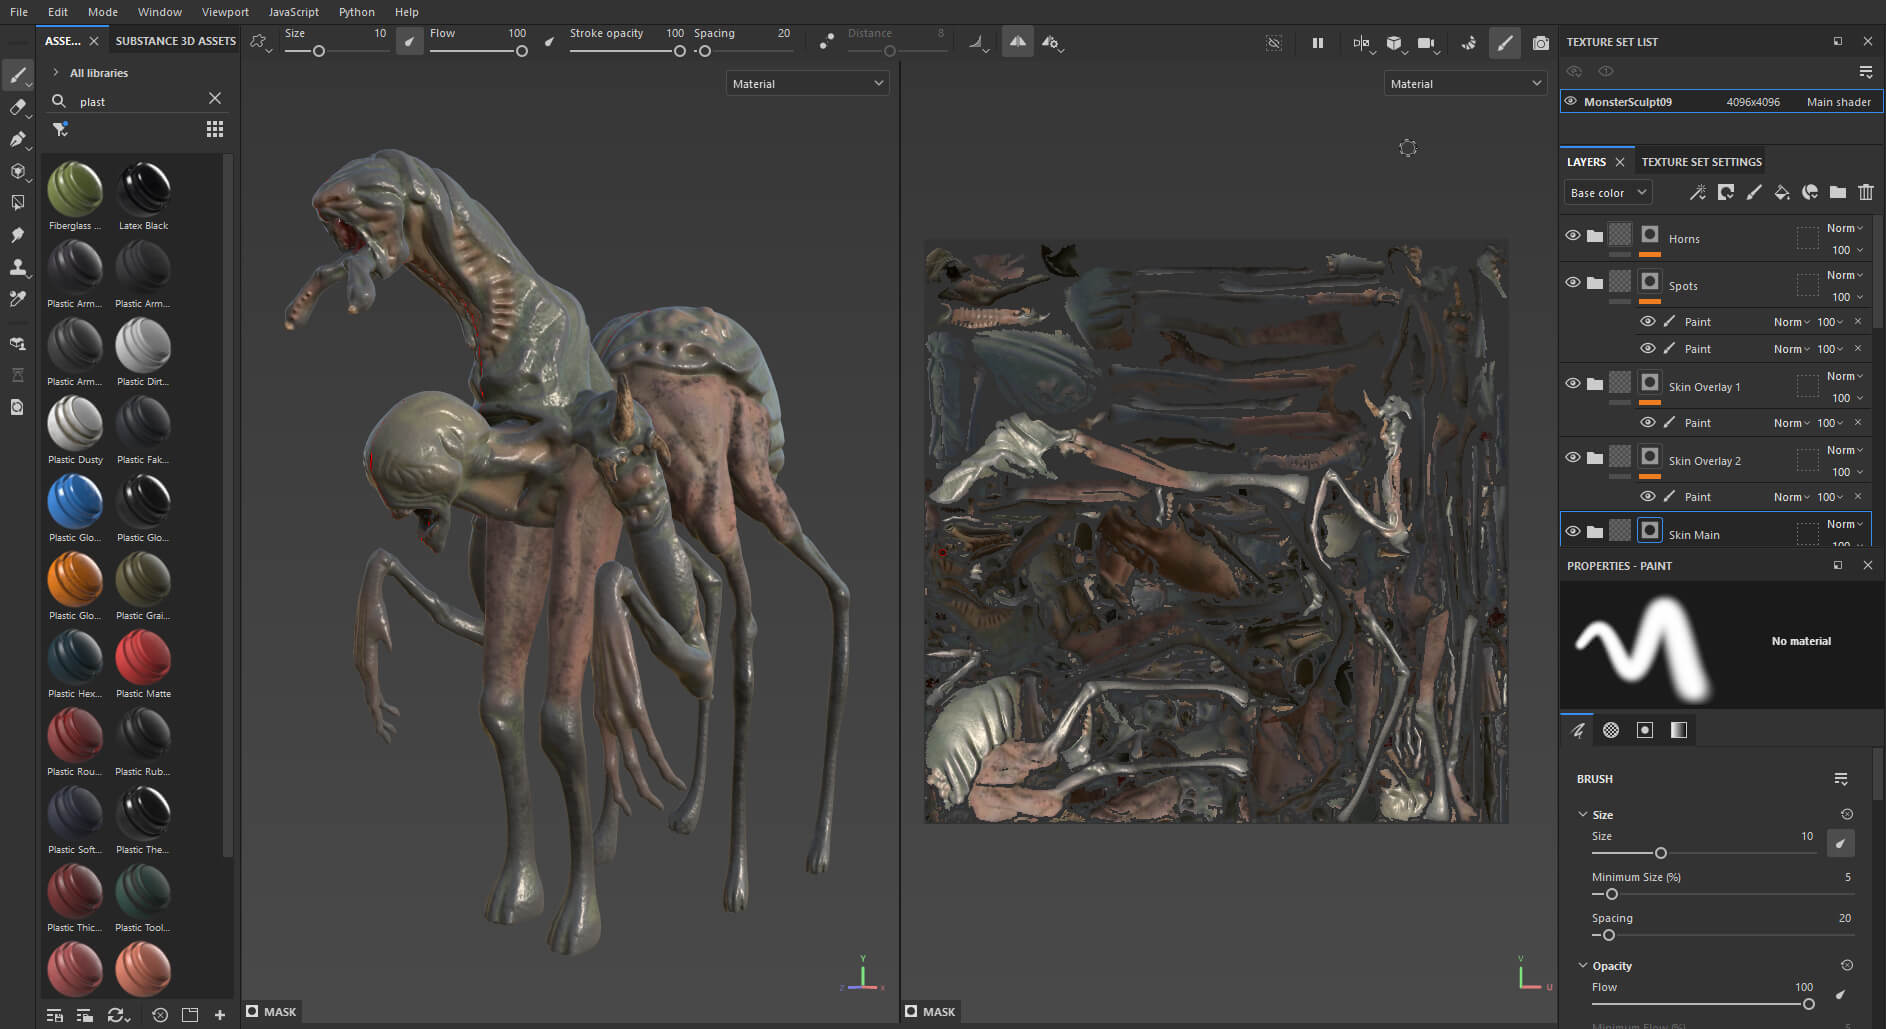Switch assets panel to grid view
Image resolution: width=1886 pixels, height=1029 pixels.
(x=214, y=129)
